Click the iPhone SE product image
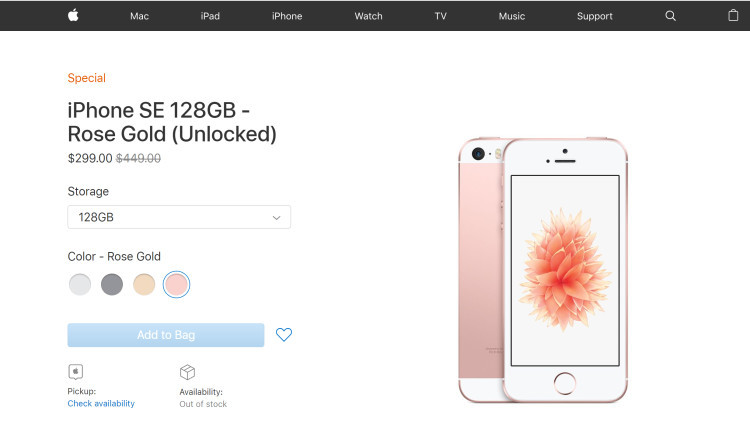750x421 pixels. pyautogui.click(x=543, y=270)
